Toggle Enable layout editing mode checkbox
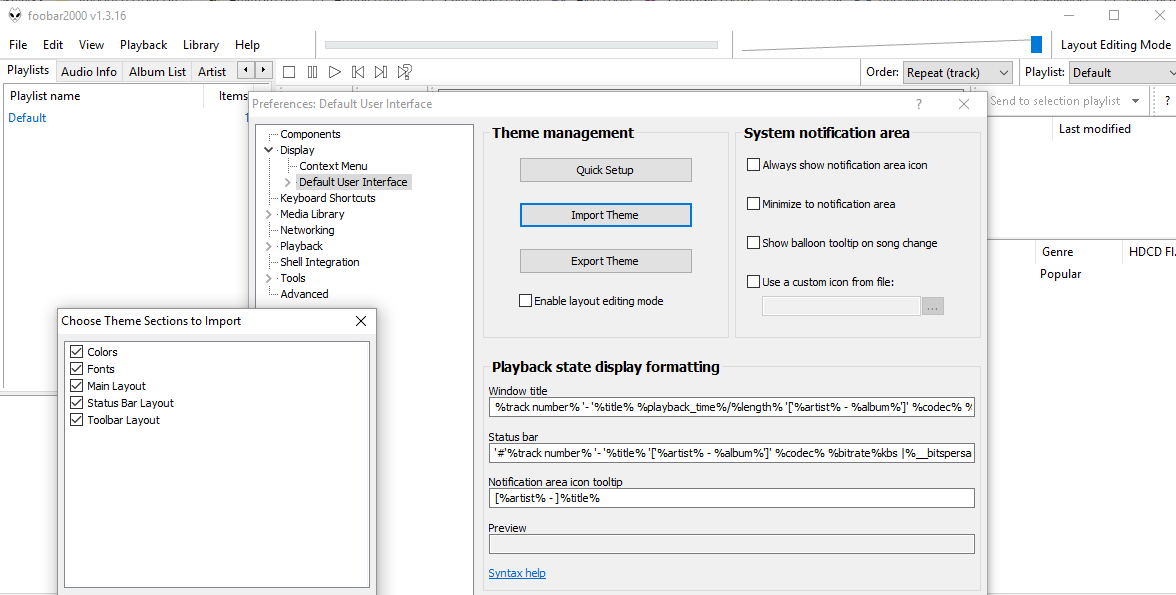The height and width of the screenshot is (595, 1176). [526, 301]
